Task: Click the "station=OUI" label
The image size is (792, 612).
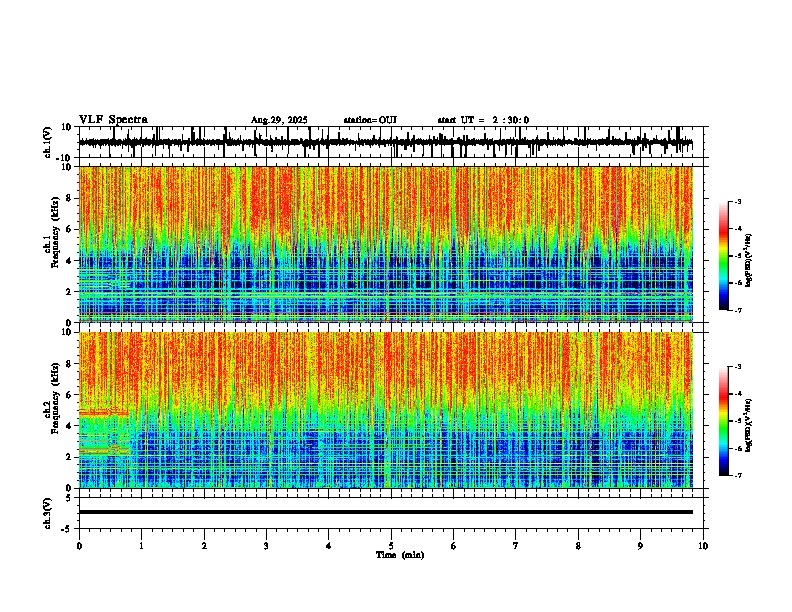Action: point(370,120)
